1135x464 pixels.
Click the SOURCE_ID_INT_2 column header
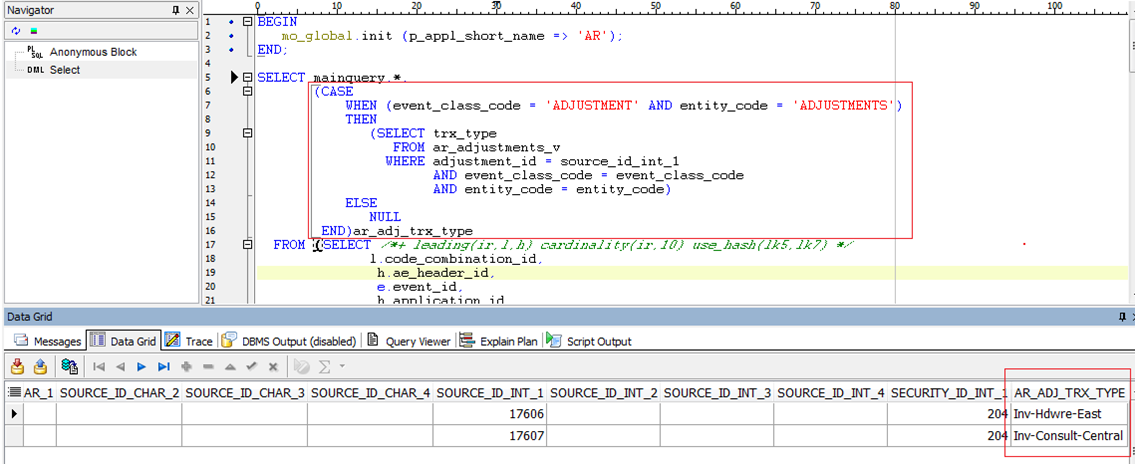pos(604,392)
